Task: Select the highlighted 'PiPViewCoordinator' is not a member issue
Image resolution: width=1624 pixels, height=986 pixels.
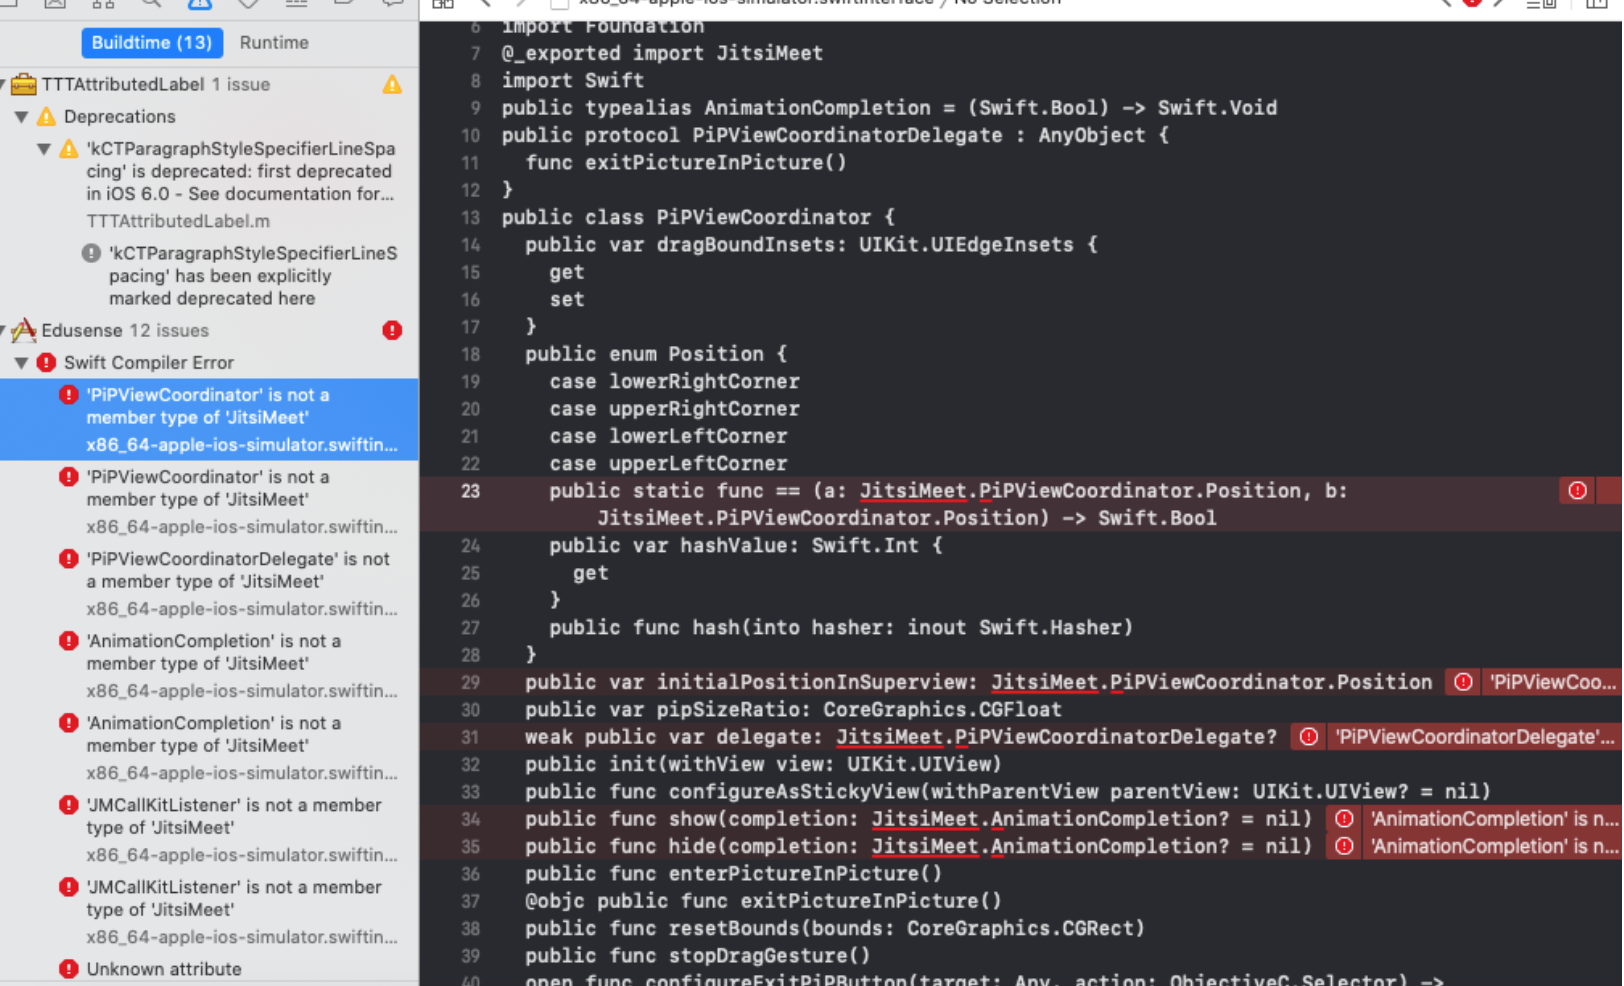Action: click(209, 420)
